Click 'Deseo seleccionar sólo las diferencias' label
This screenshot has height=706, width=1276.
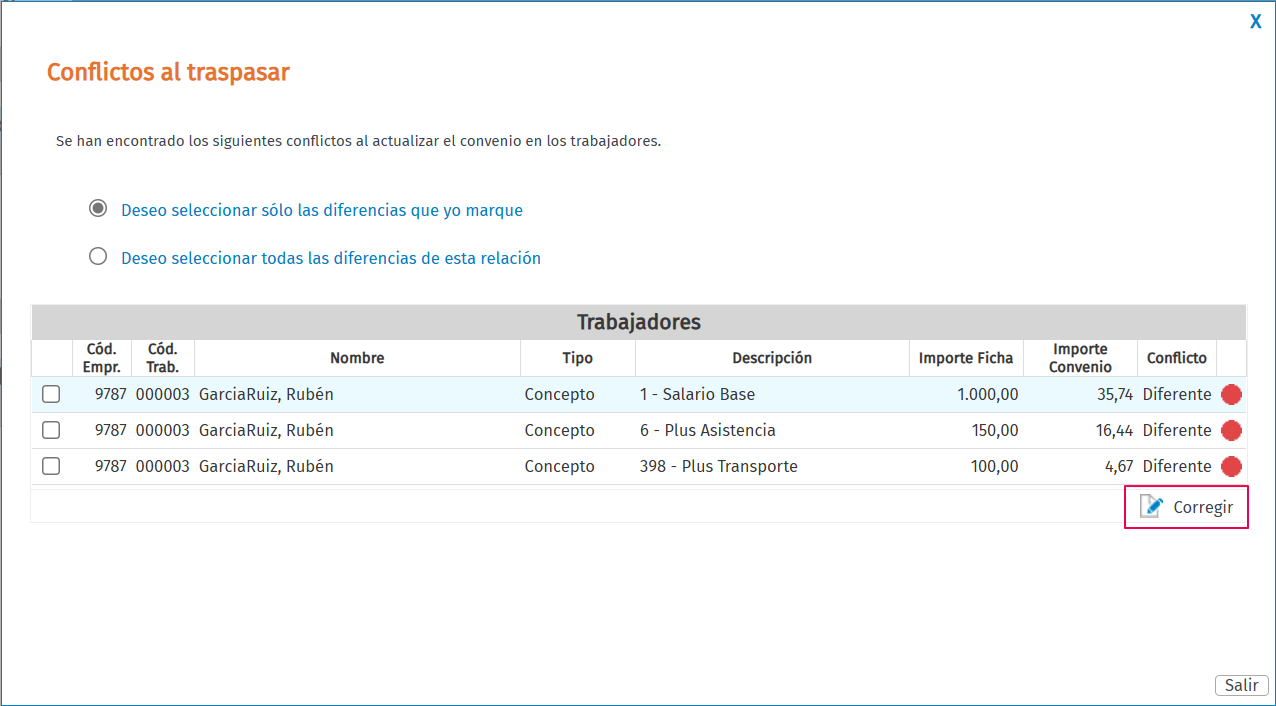pyautogui.click(x=322, y=210)
